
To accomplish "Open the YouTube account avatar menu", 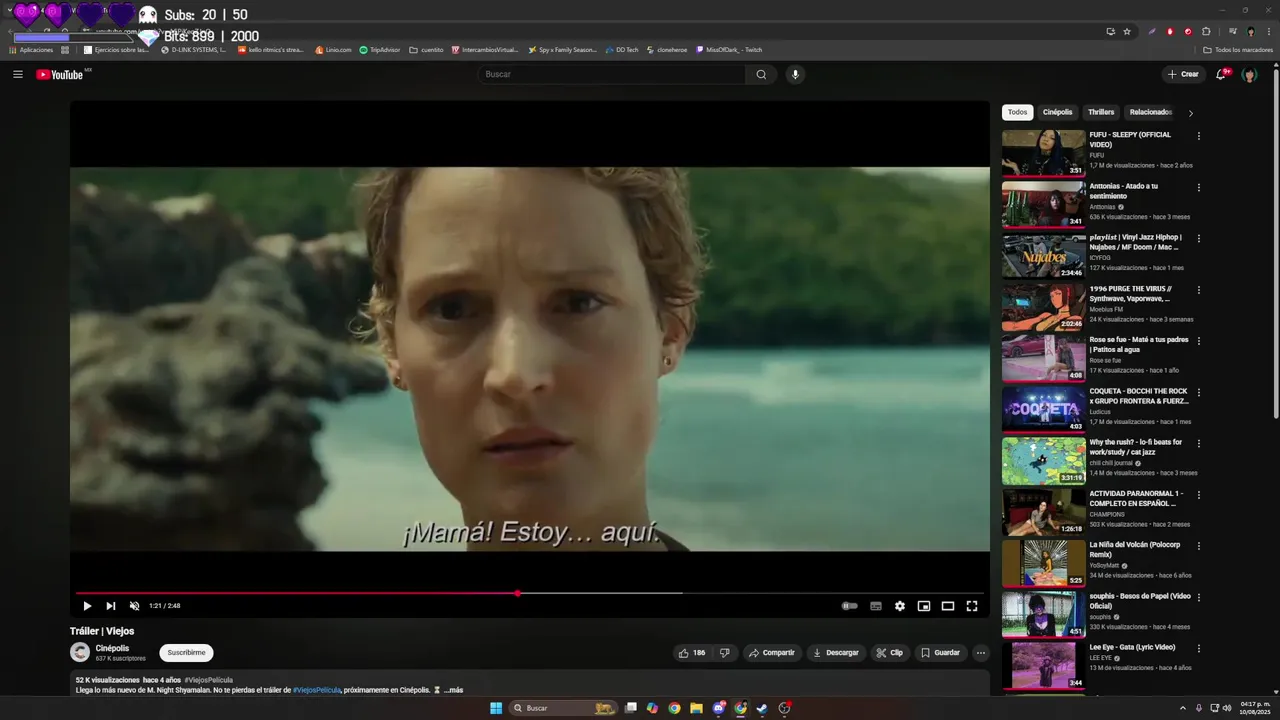I will coord(1249,74).
